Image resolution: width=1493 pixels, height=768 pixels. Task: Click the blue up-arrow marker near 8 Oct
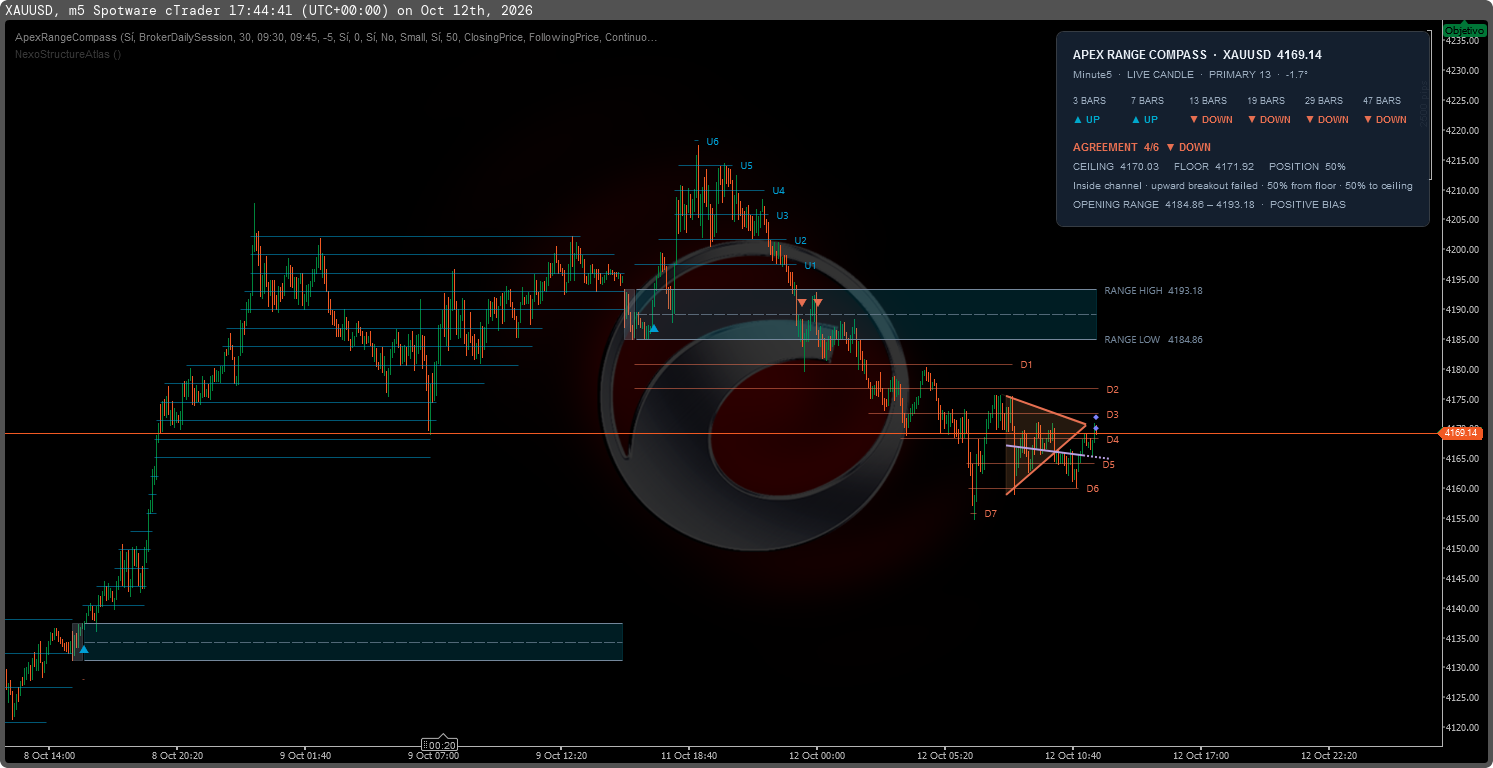[84, 649]
